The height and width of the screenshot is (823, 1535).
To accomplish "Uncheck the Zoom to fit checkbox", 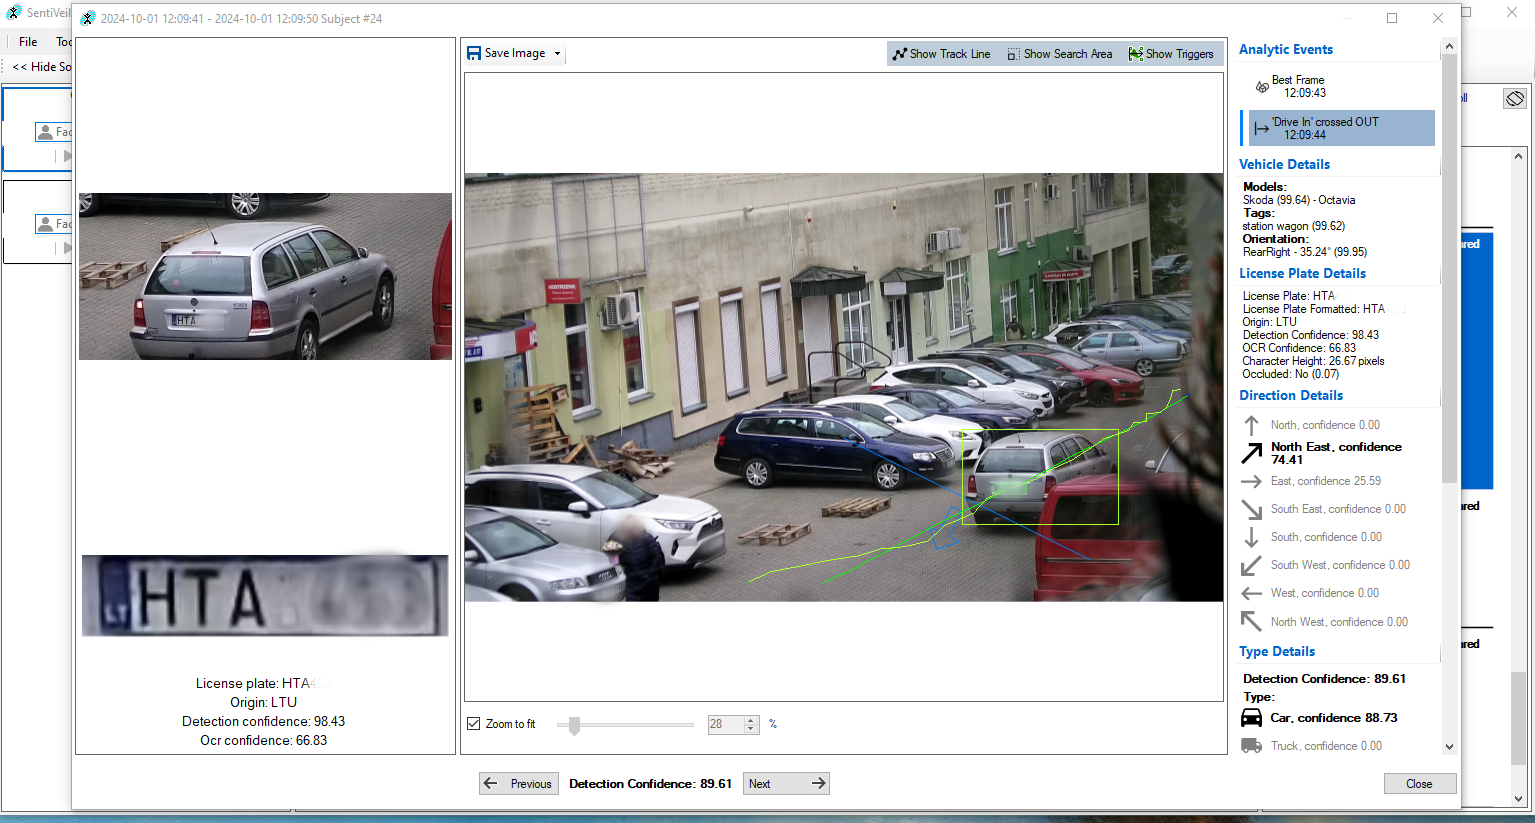I will (474, 724).
